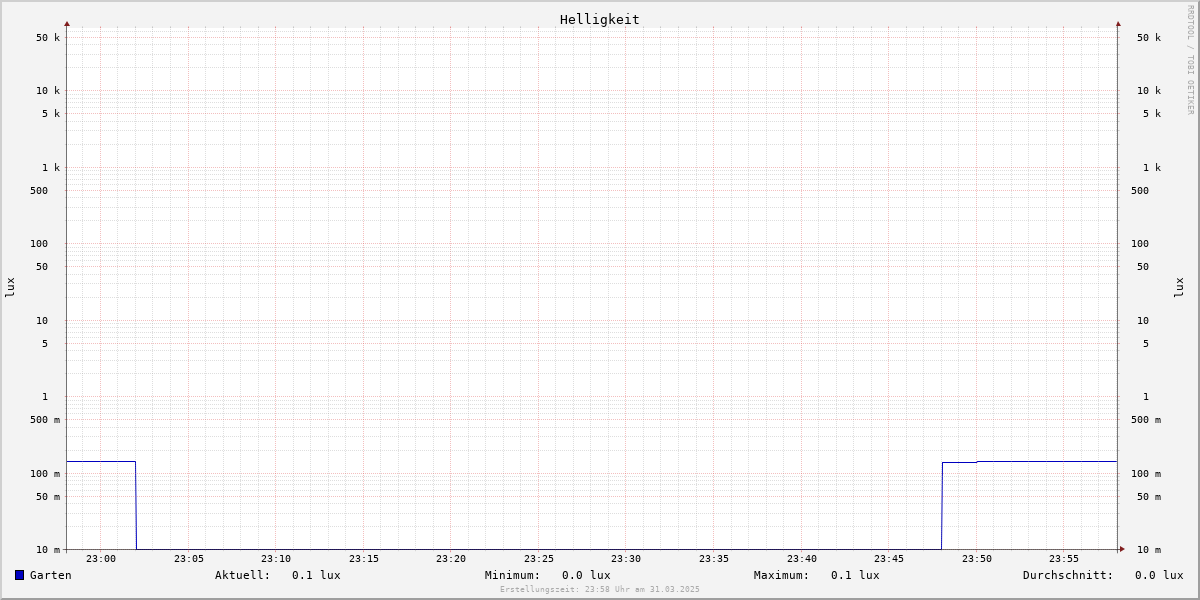Image resolution: width=1200 pixels, height=600 pixels.
Task: Click the 23:55 time axis label
Action: 1064,559
